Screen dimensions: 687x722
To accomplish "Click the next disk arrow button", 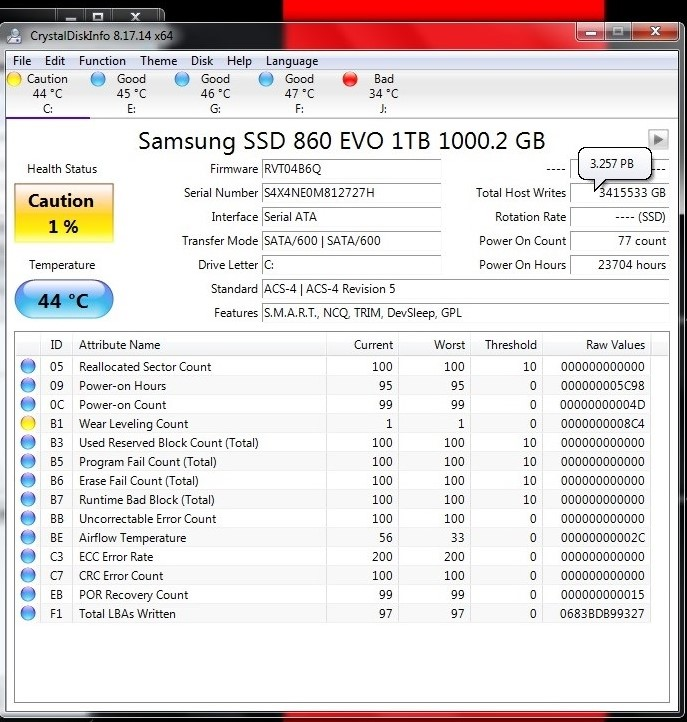I will [x=658, y=139].
